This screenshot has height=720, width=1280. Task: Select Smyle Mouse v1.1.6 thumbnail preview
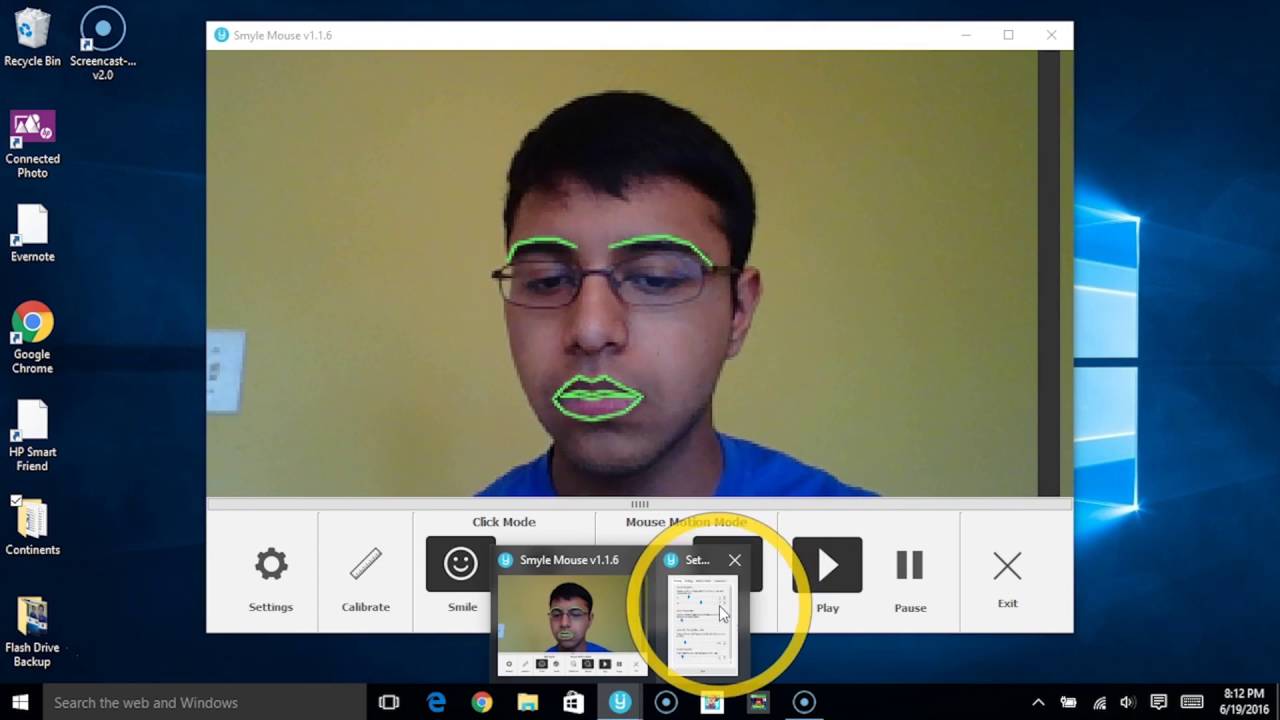click(x=571, y=624)
